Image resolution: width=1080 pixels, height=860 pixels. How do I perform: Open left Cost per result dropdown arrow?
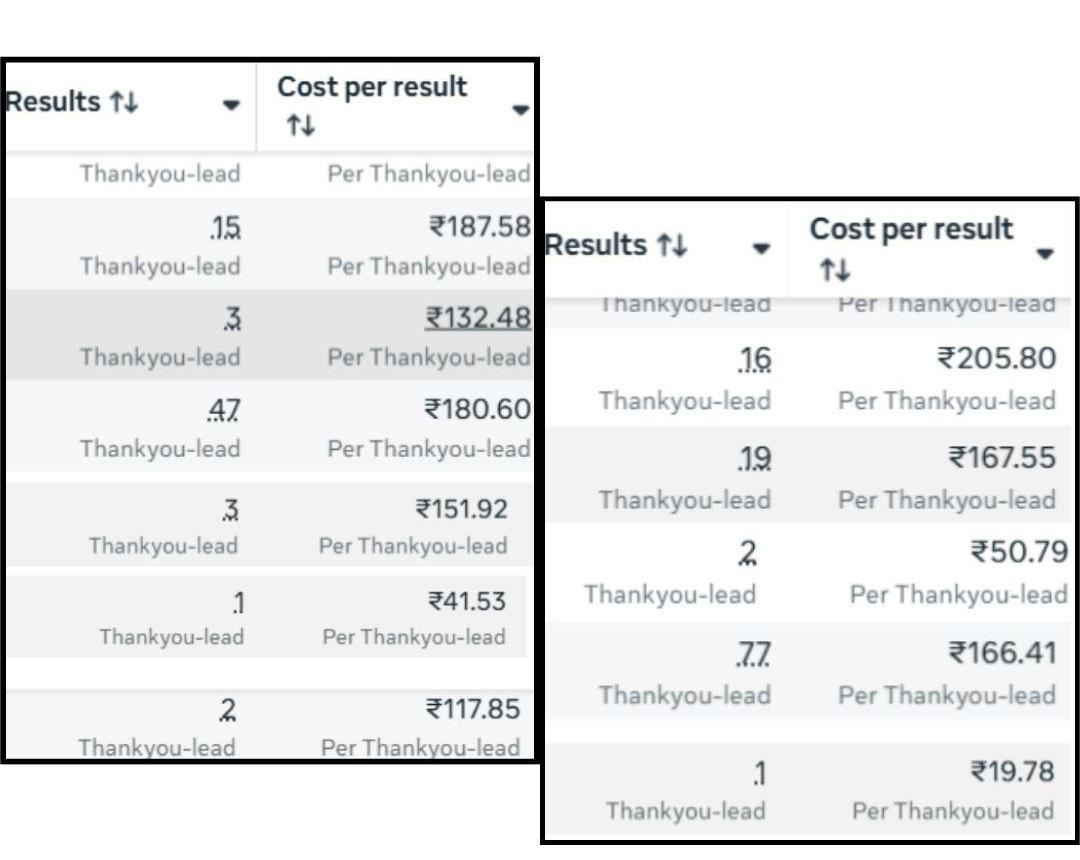click(x=520, y=110)
